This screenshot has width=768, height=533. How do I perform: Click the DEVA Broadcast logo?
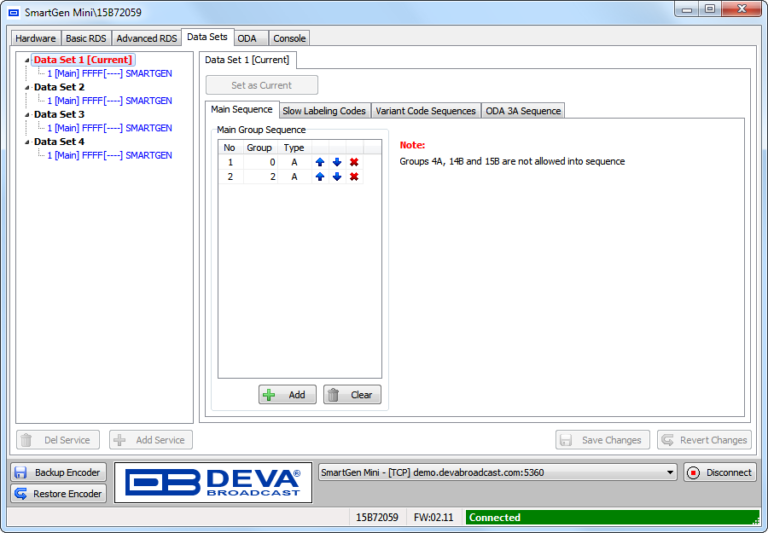[212, 483]
